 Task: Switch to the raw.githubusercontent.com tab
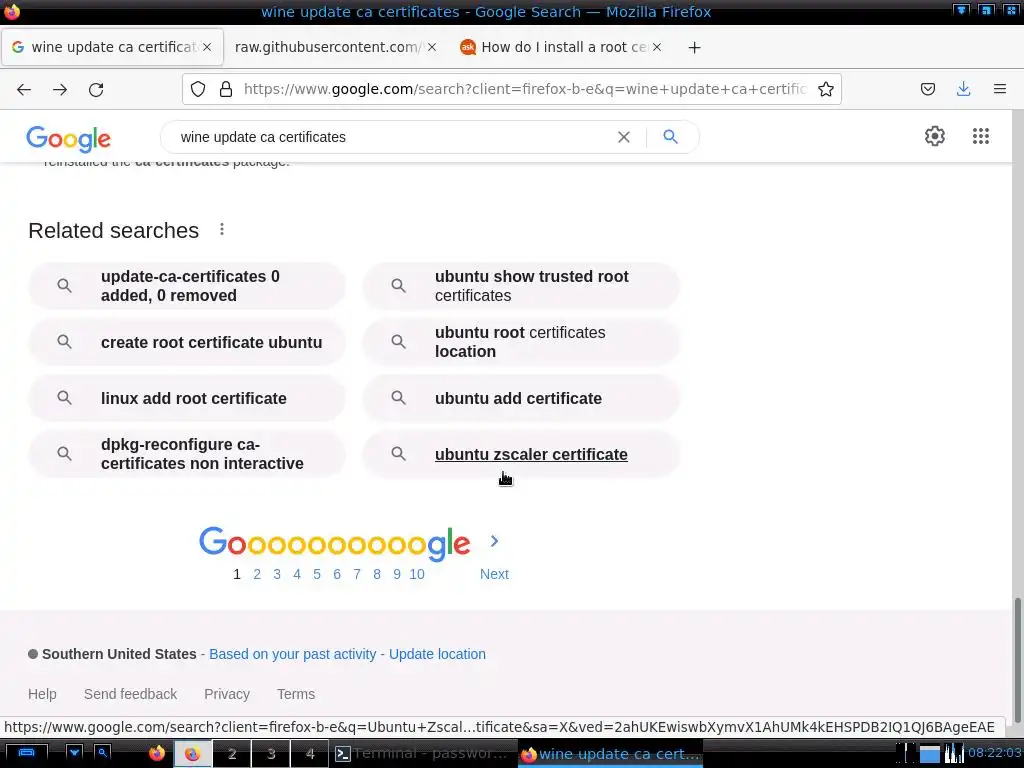[327, 47]
